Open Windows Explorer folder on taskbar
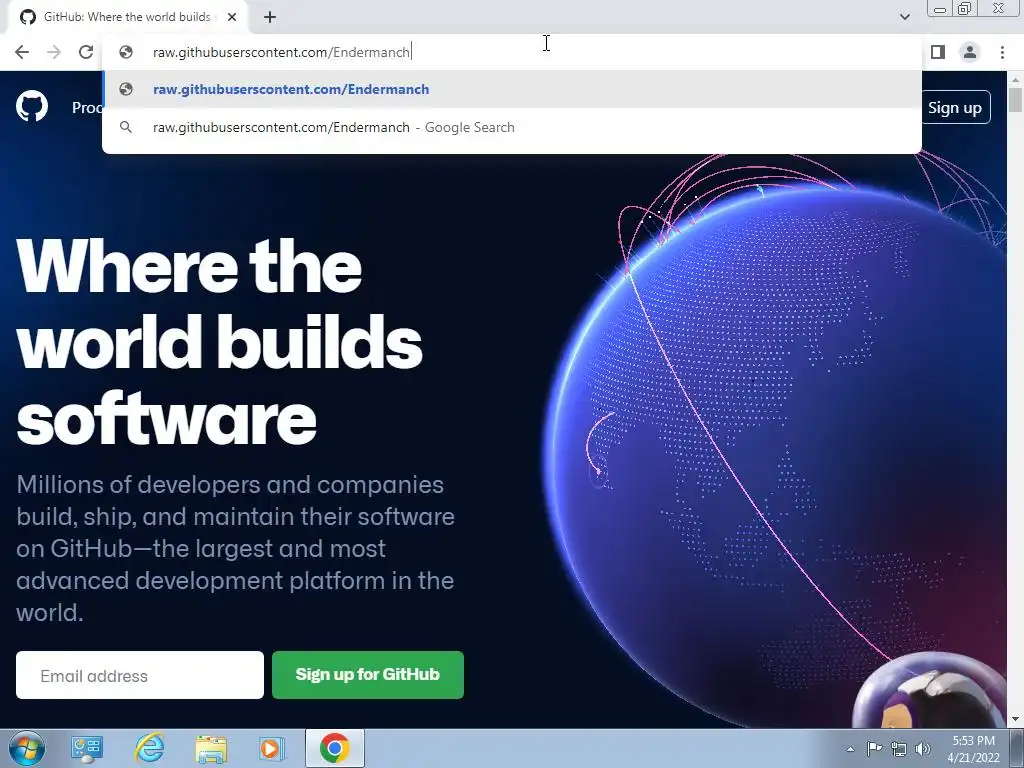This screenshot has height=768, width=1024. point(211,749)
